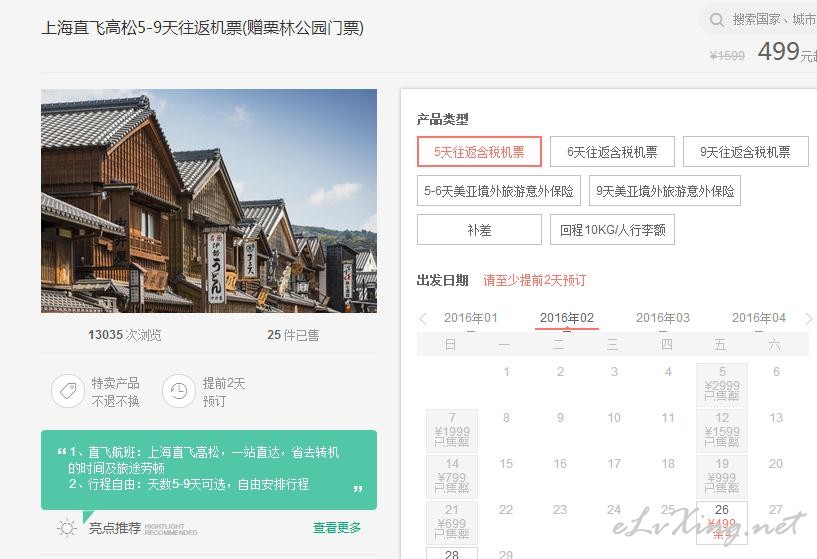
Task: Click the green highlights description box
Action: pyautogui.click(x=209, y=469)
